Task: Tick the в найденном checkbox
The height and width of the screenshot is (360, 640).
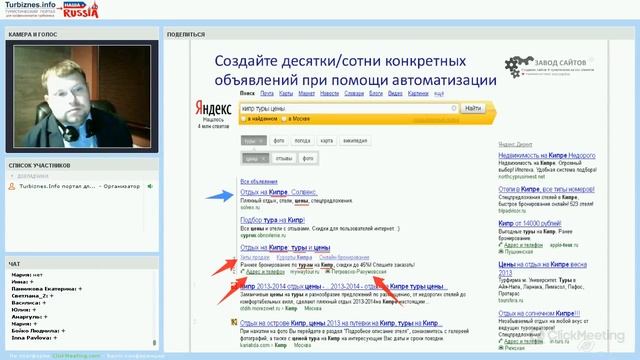Action: [x=244, y=119]
